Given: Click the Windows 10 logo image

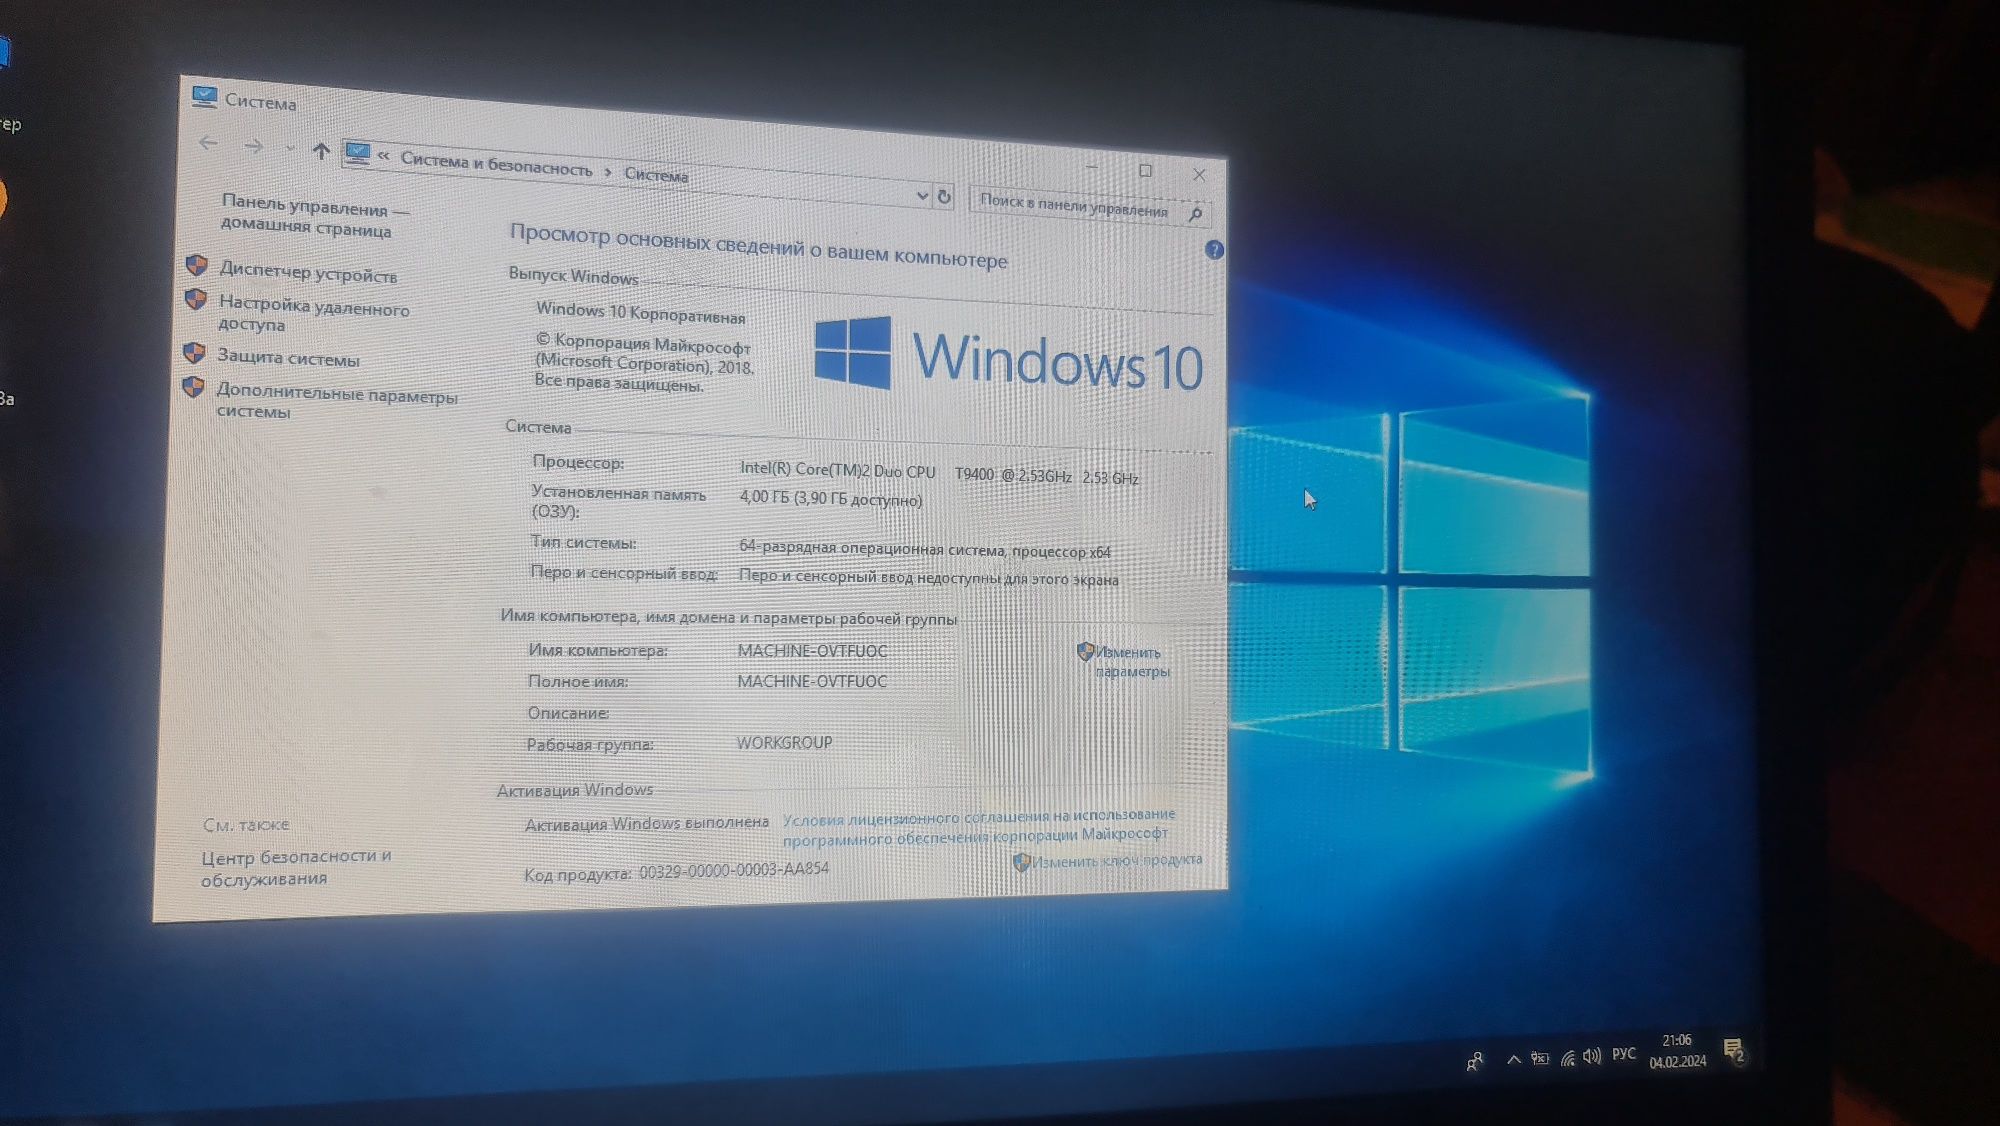Looking at the screenshot, I should click(1008, 357).
